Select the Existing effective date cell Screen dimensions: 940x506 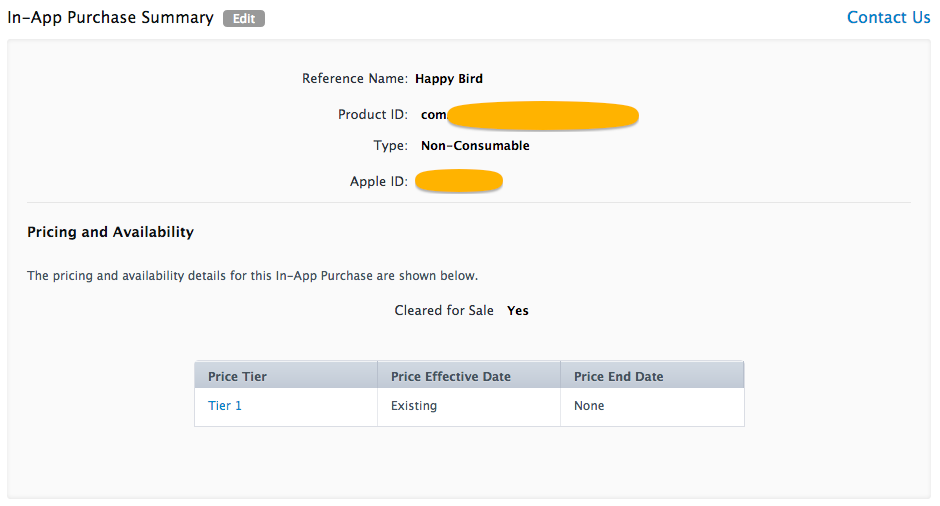click(414, 406)
